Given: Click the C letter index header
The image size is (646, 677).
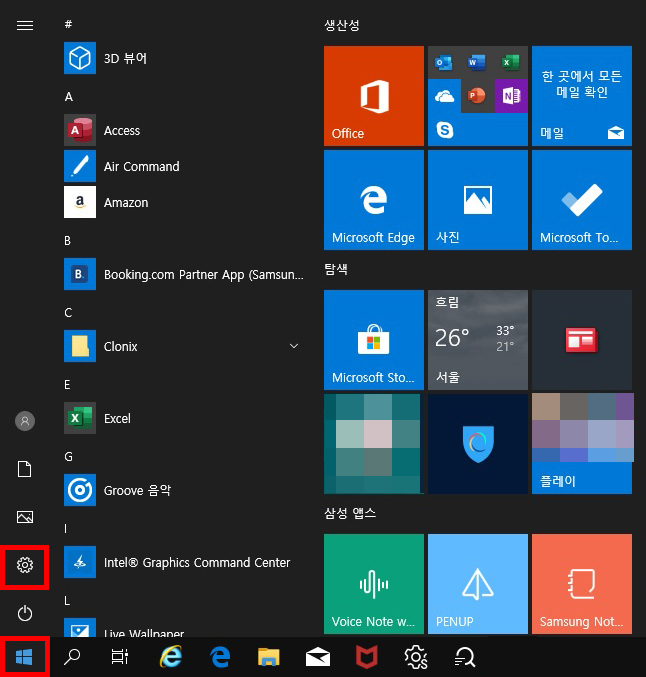Looking at the screenshot, I should pyautogui.click(x=68, y=313).
